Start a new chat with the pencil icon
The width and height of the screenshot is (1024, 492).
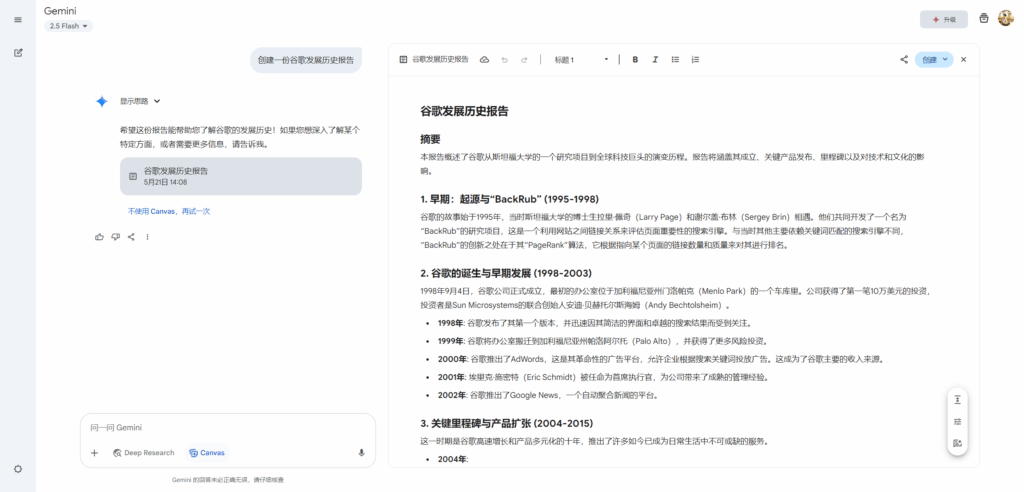[18, 53]
